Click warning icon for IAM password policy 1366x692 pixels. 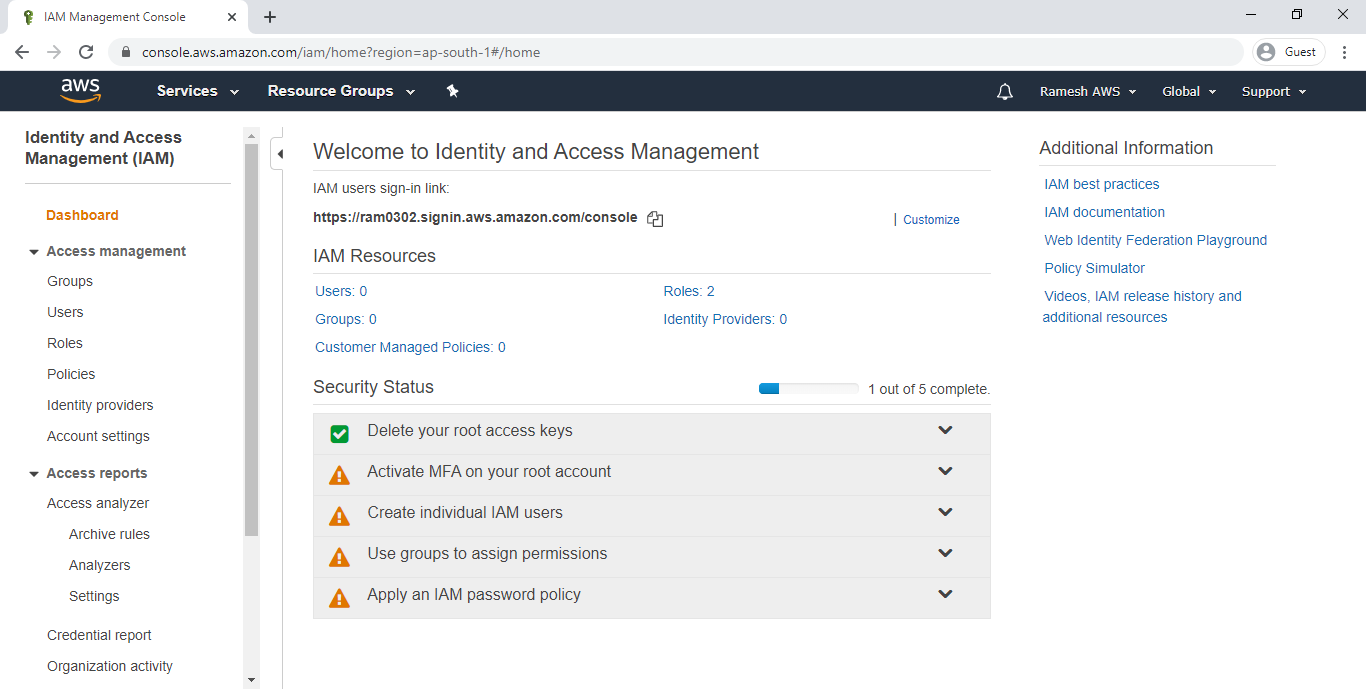tap(340, 598)
